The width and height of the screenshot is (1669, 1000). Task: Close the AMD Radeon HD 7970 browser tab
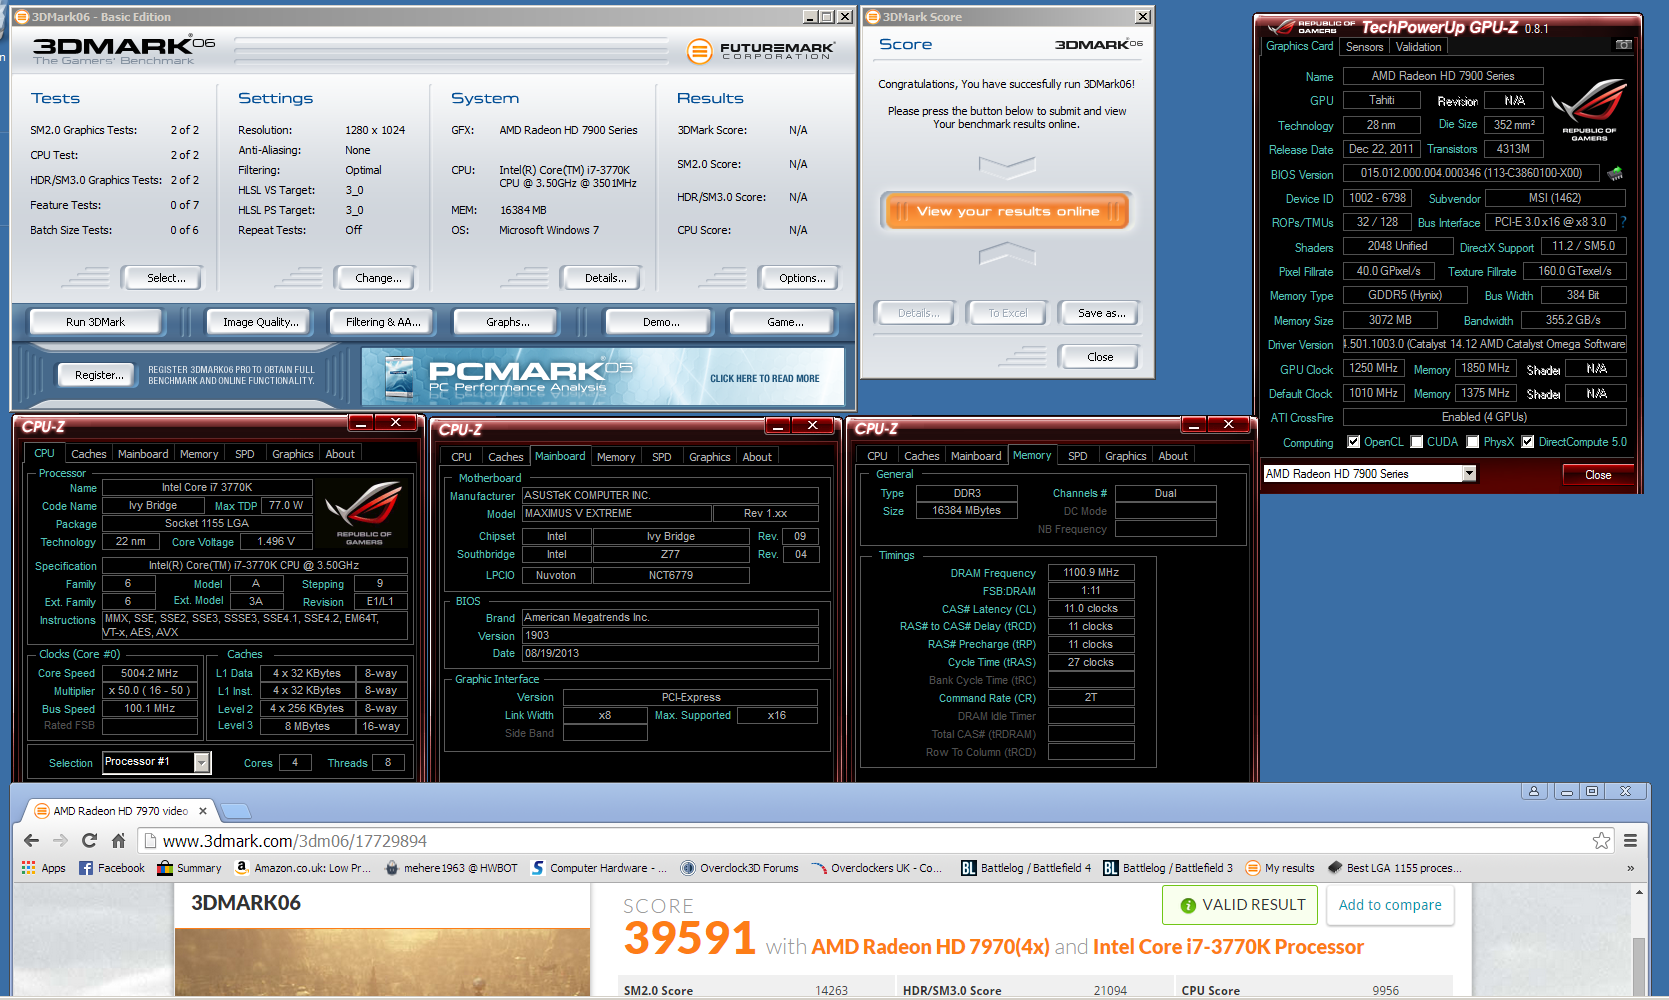click(x=203, y=811)
